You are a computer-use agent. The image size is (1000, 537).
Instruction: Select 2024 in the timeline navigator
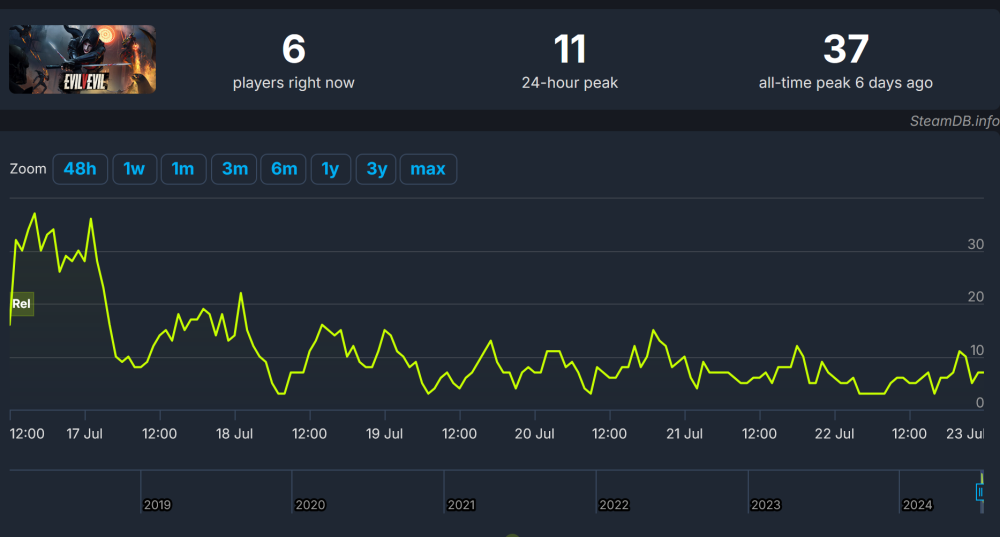tap(917, 505)
